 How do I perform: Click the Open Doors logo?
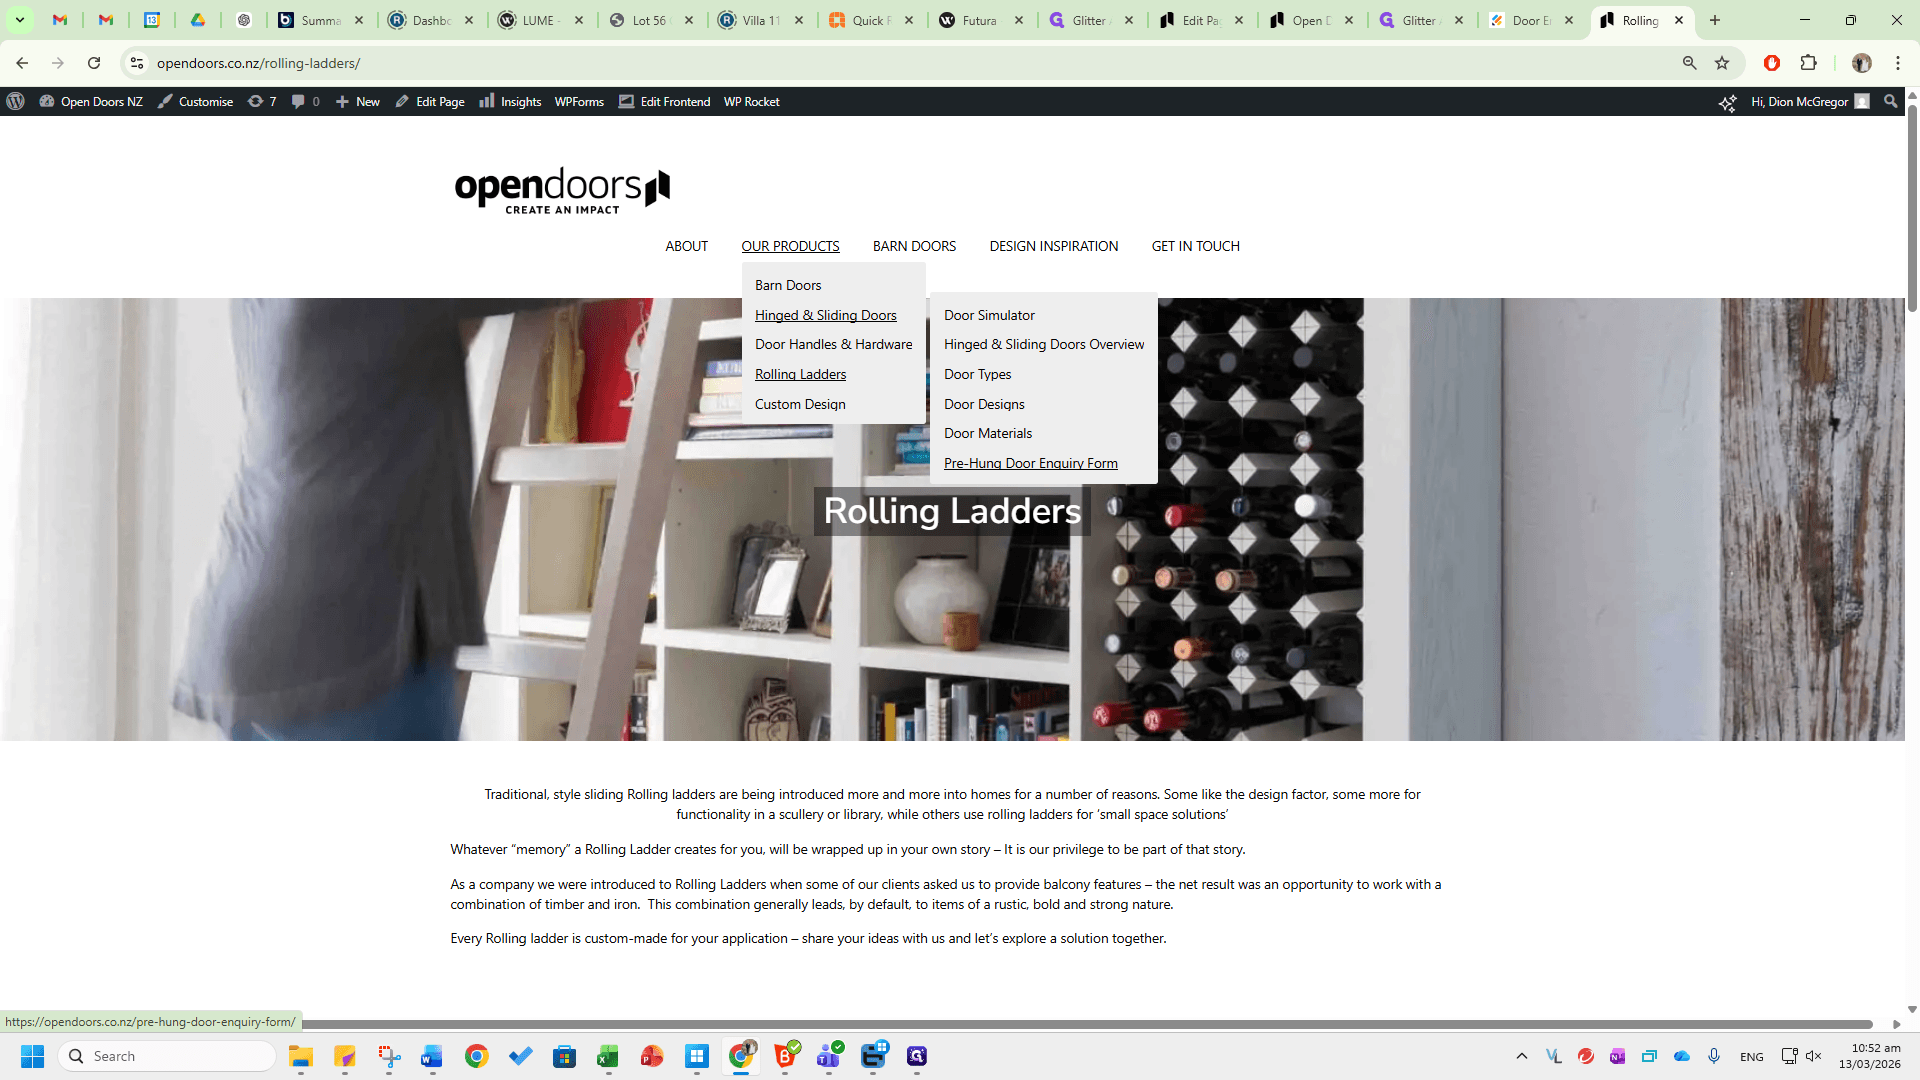(x=562, y=190)
